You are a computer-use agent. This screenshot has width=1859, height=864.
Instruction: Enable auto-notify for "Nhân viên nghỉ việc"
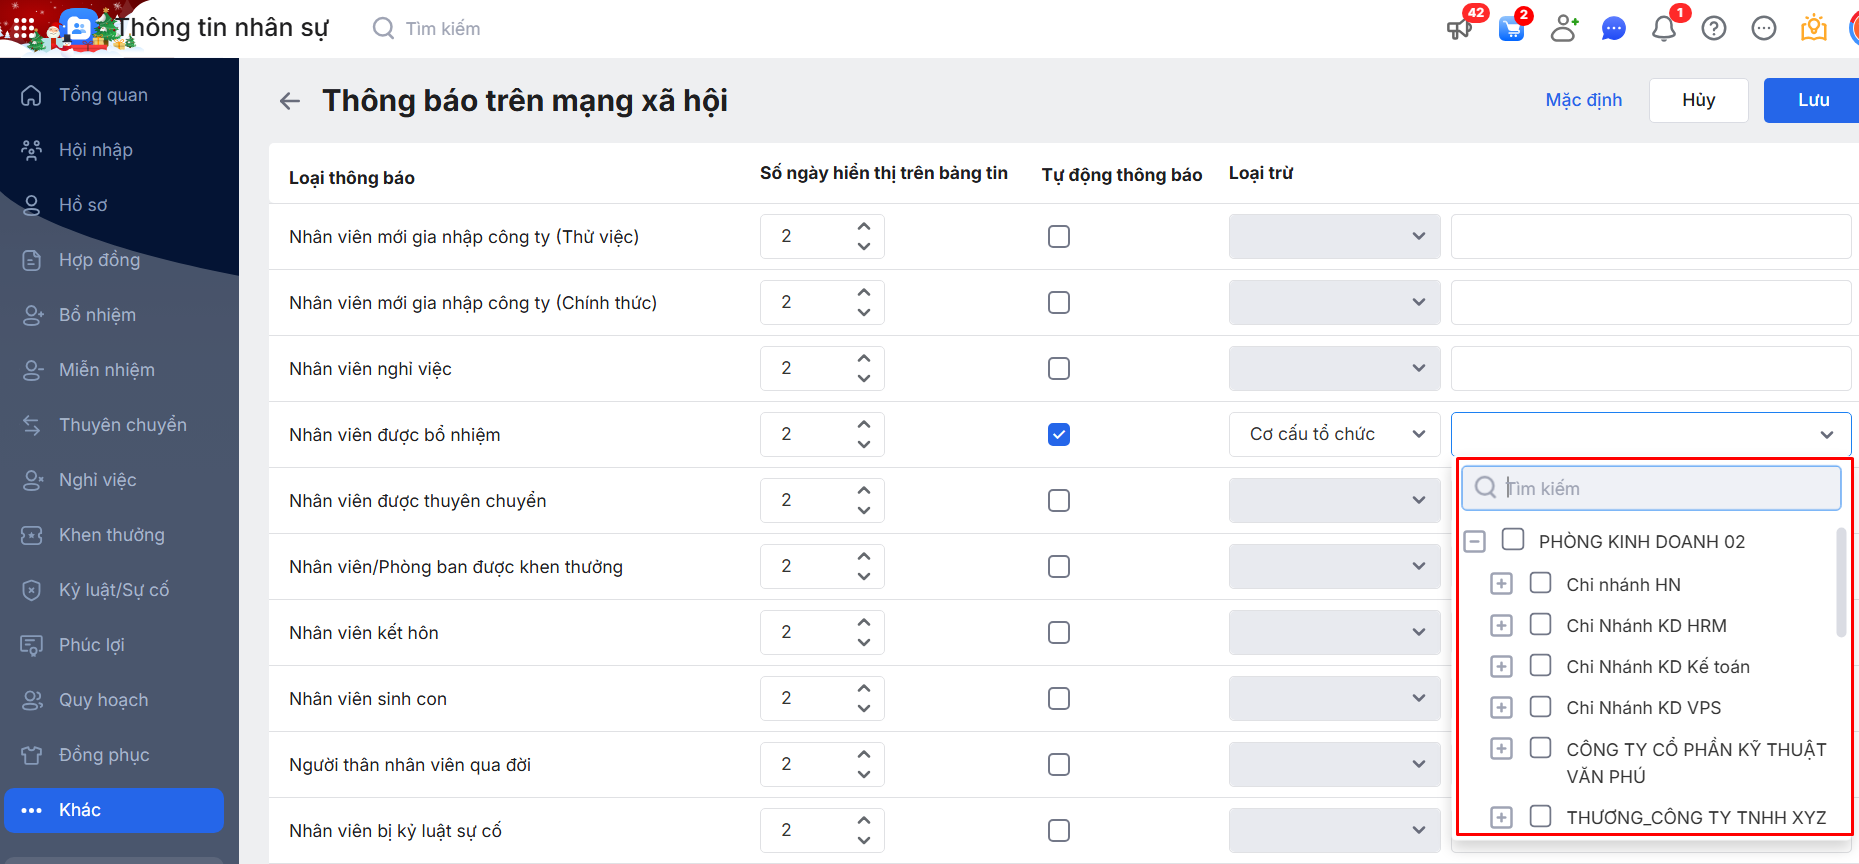[x=1059, y=368]
